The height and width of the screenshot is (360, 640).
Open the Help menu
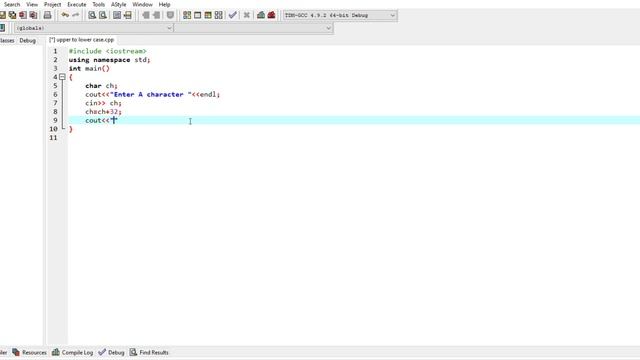tap(164, 4)
